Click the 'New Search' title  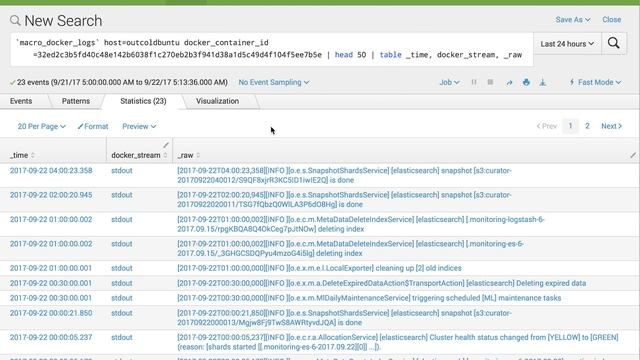pos(63,21)
